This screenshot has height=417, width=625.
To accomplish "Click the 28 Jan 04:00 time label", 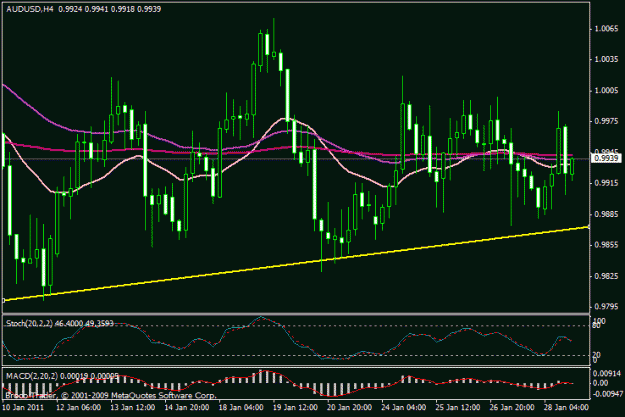I will [x=566, y=407].
